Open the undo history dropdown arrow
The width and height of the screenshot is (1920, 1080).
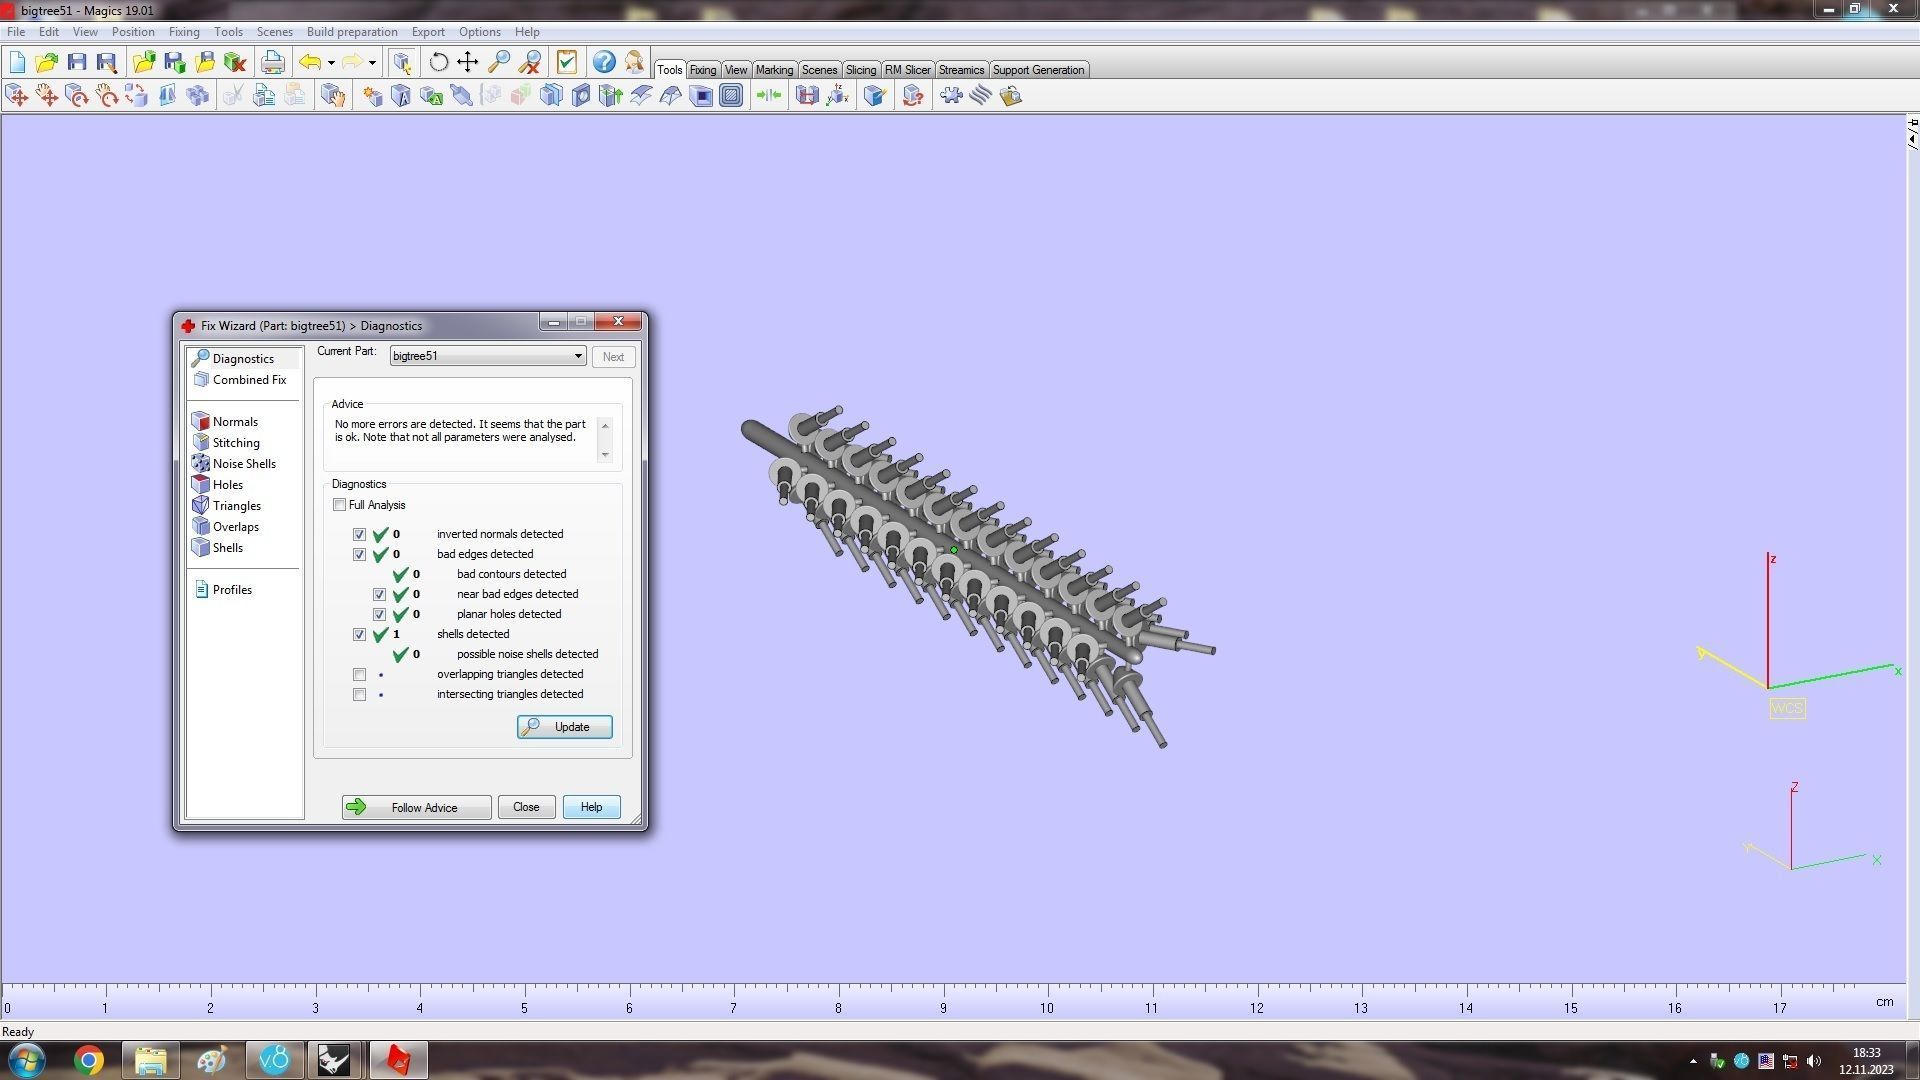(x=331, y=63)
